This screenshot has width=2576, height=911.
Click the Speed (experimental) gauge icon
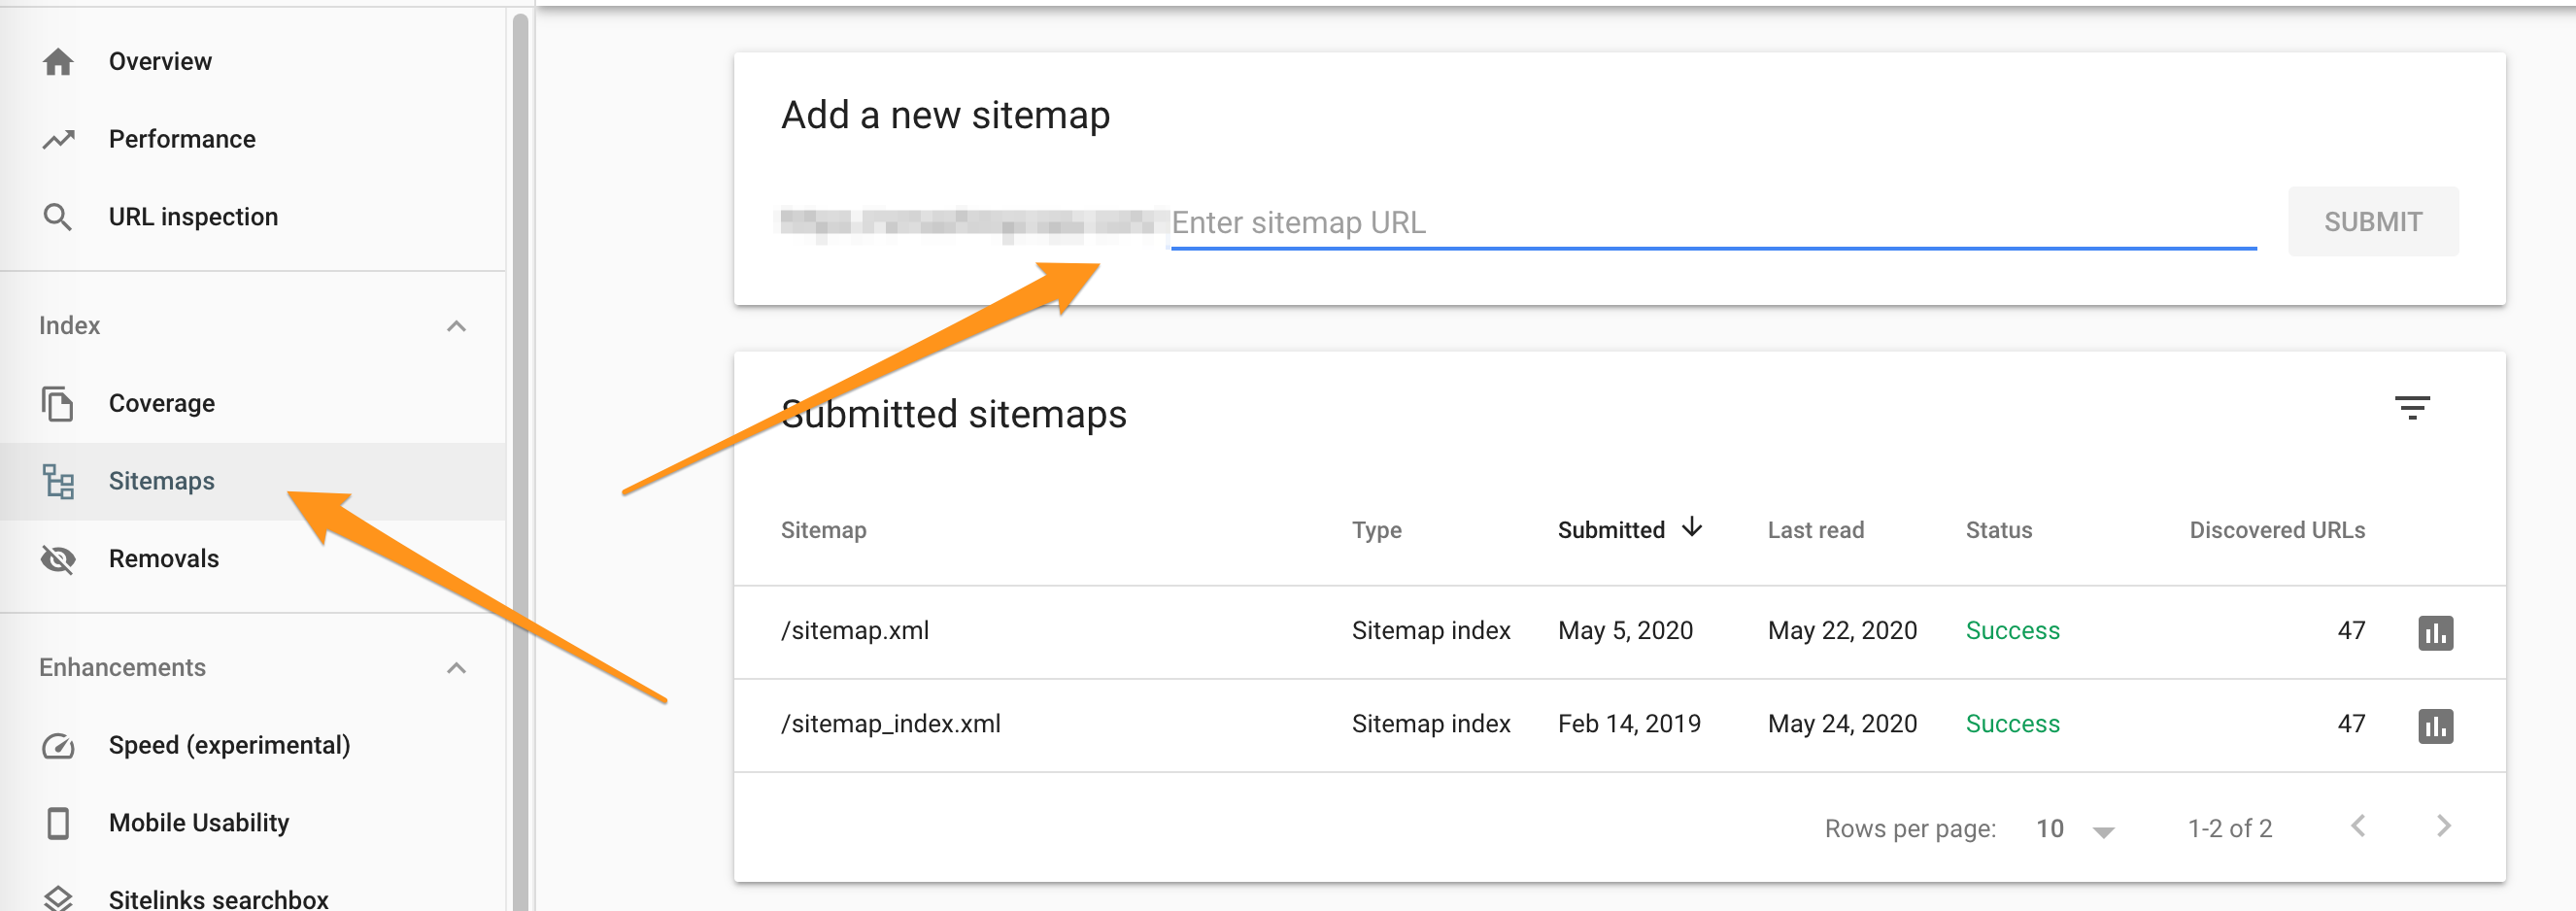coord(58,746)
